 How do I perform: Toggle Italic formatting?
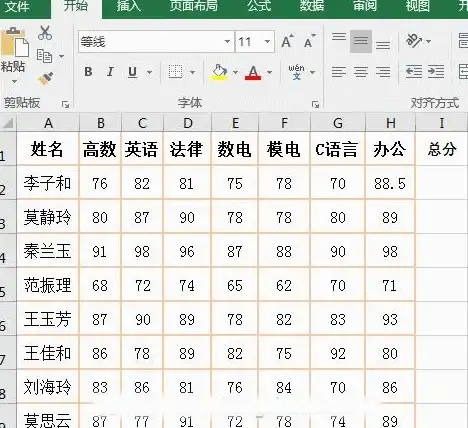[110, 72]
